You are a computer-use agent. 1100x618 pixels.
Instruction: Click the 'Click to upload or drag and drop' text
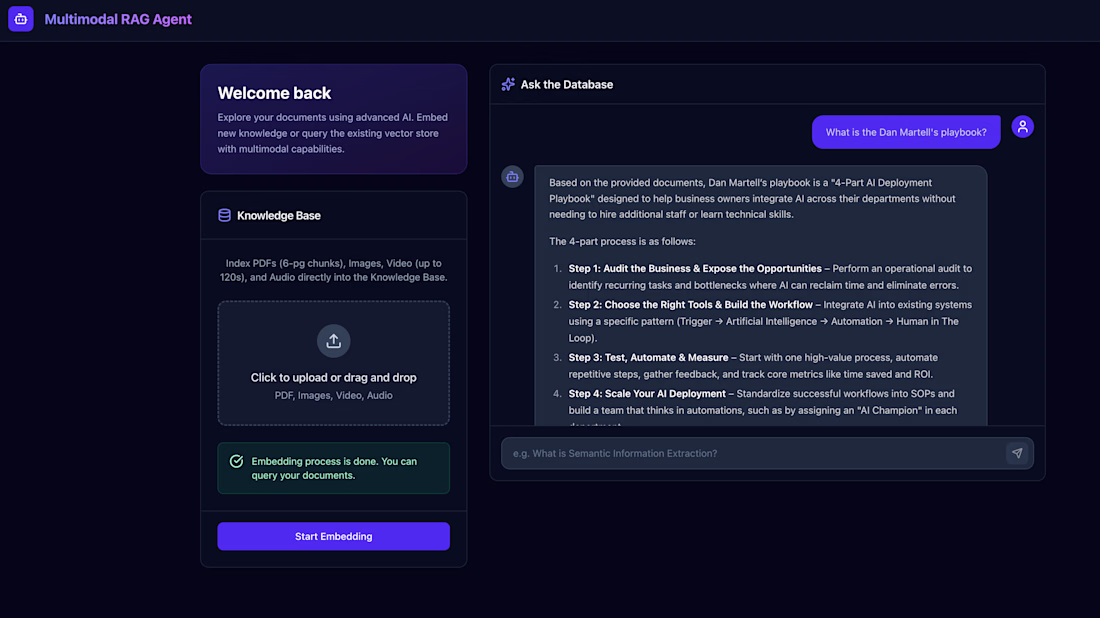(333, 377)
